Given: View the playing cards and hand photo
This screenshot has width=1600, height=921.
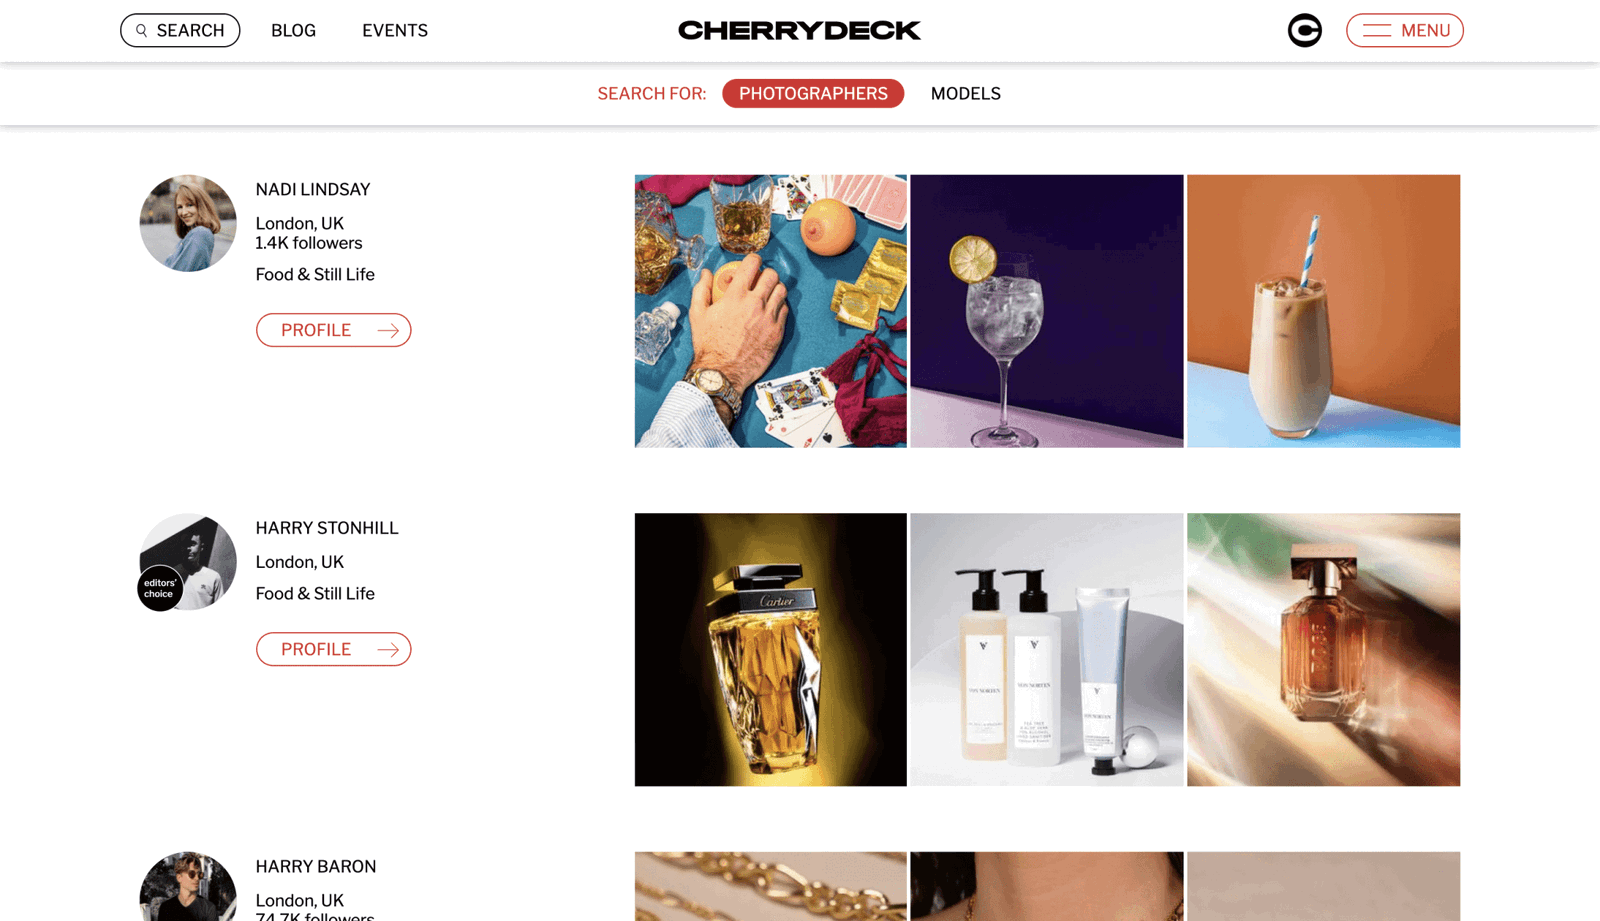Looking at the screenshot, I should (x=770, y=311).
